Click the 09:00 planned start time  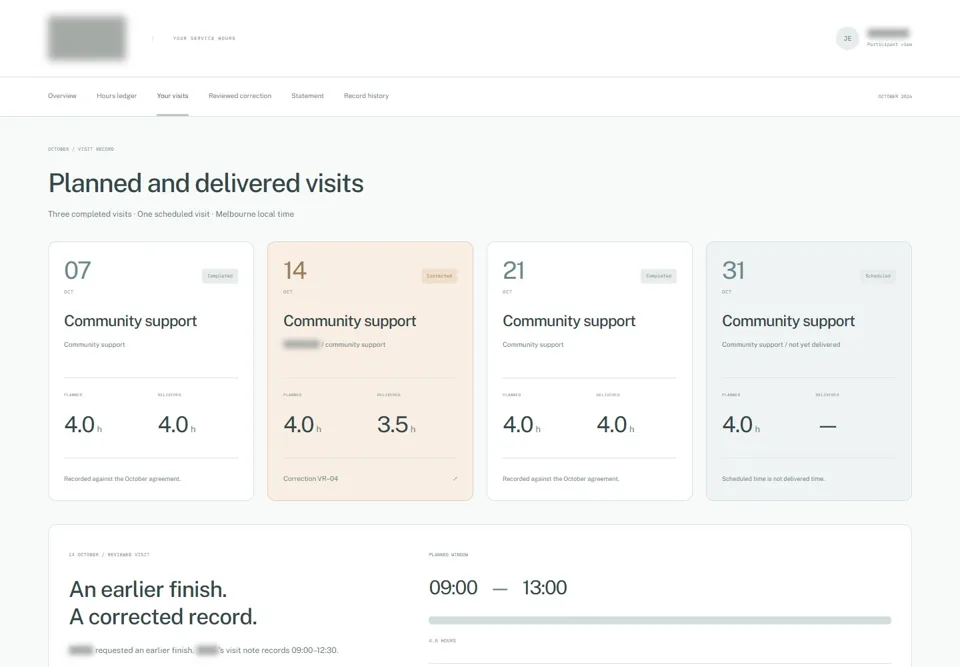point(453,587)
